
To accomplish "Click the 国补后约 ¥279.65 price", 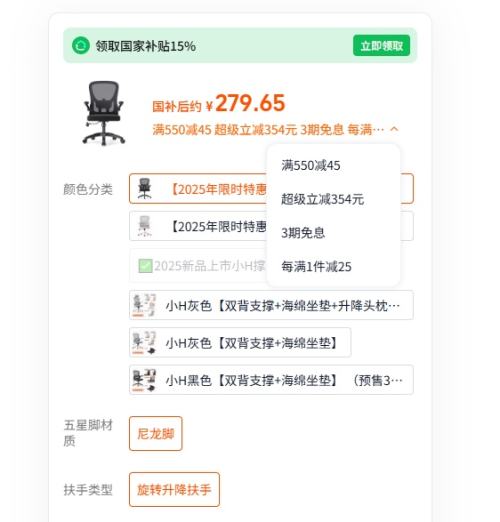I will (219, 103).
